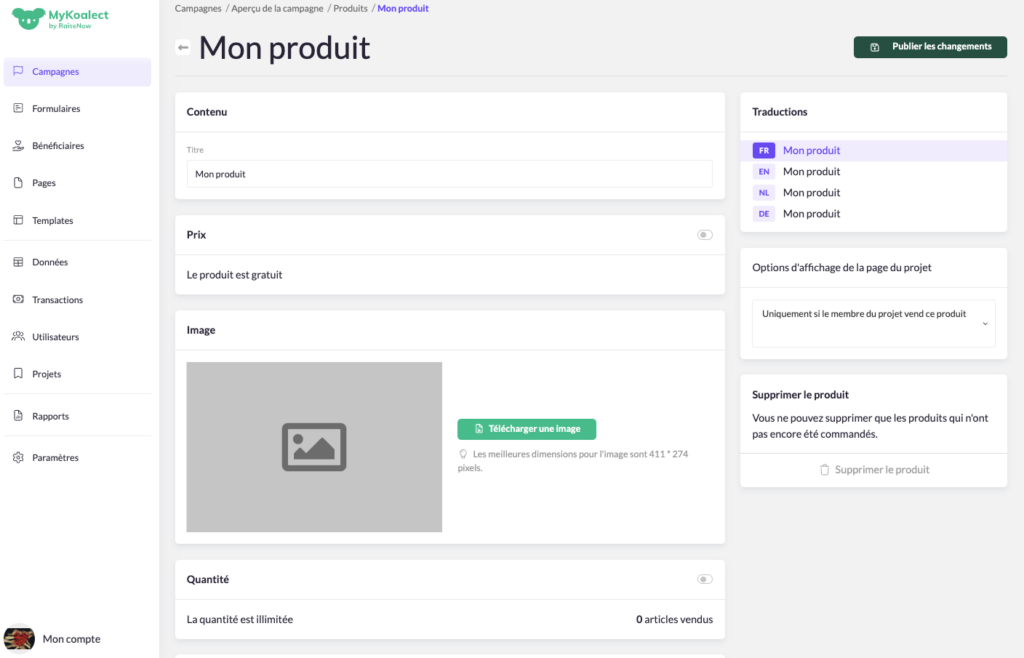Click the Paramètres gear icon
Image resolution: width=1024 pixels, height=658 pixels.
pyautogui.click(x=18, y=457)
